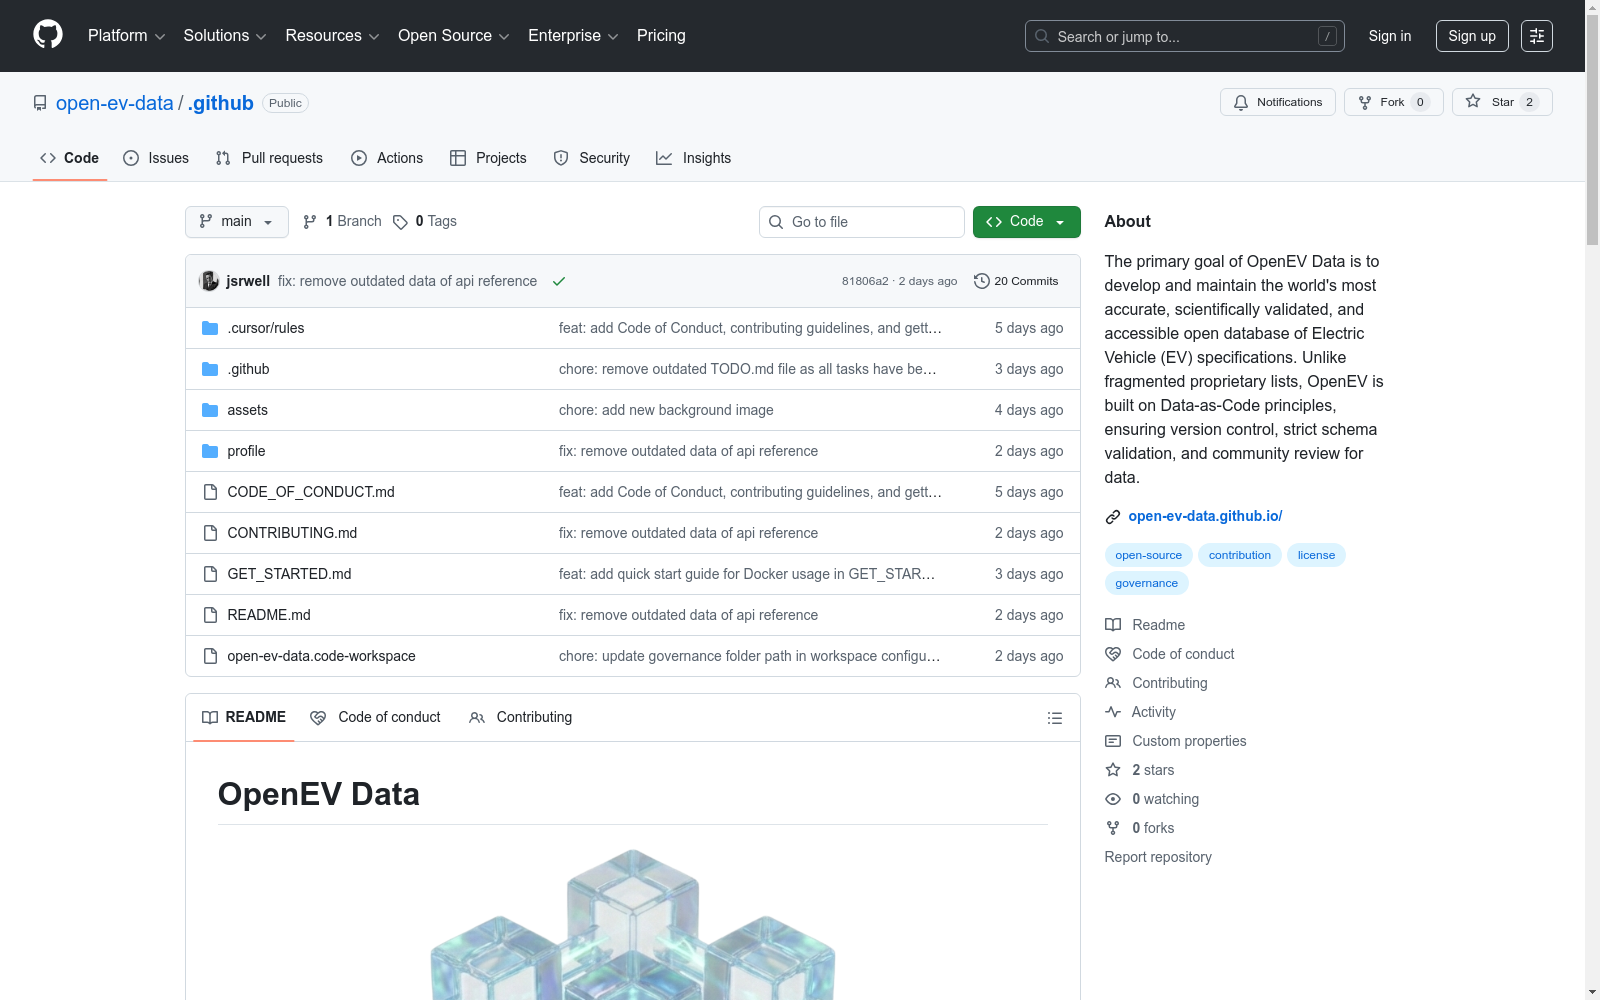Viewport: 1600px width, 1000px height.
Task: Expand the Platform menu
Action: (x=127, y=36)
